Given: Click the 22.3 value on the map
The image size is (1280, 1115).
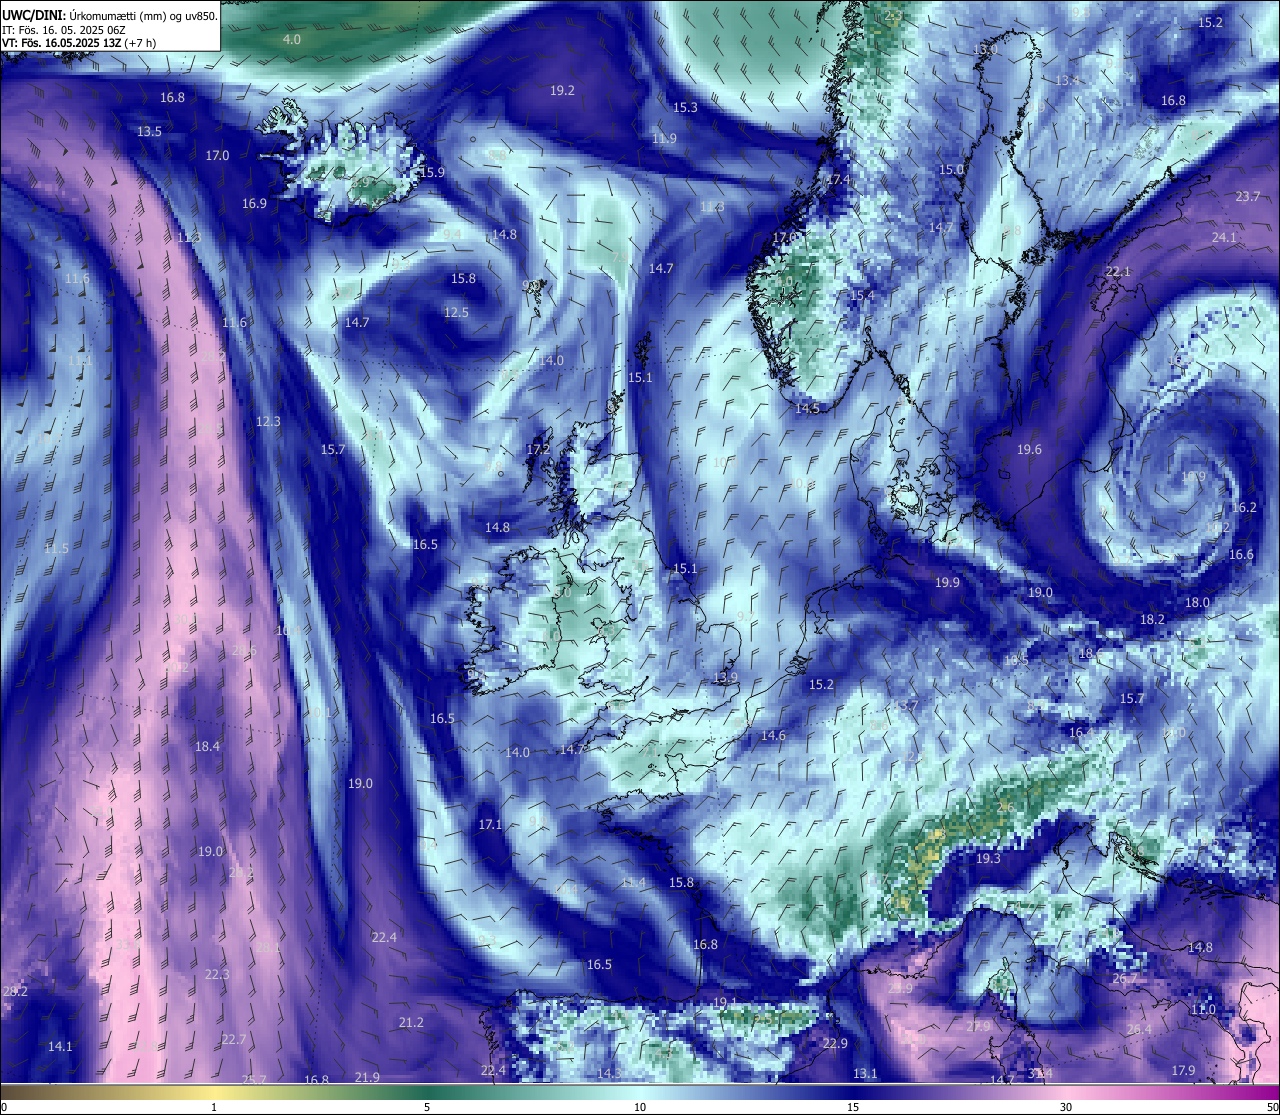Looking at the screenshot, I should click(217, 974).
